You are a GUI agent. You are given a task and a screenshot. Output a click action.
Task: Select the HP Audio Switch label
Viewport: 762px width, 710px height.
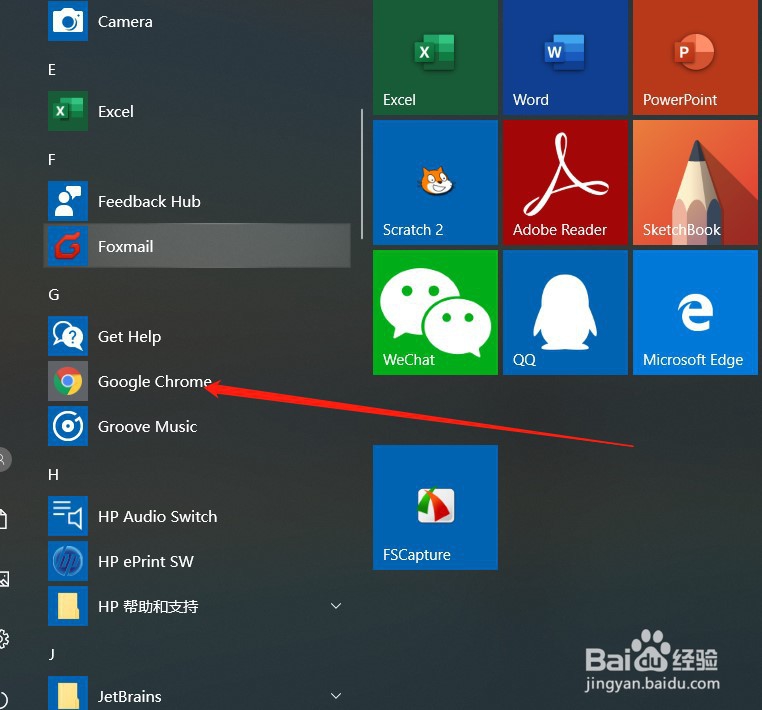(x=157, y=517)
